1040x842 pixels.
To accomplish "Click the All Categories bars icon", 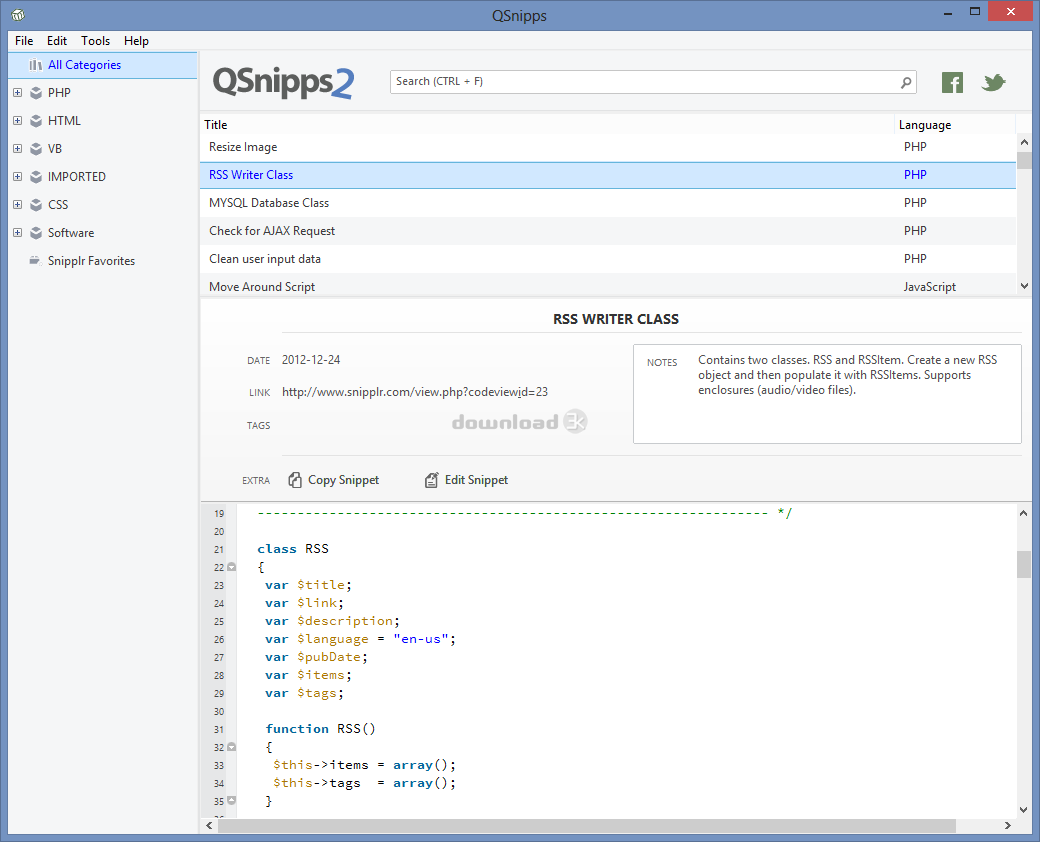I will pyautogui.click(x=36, y=65).
